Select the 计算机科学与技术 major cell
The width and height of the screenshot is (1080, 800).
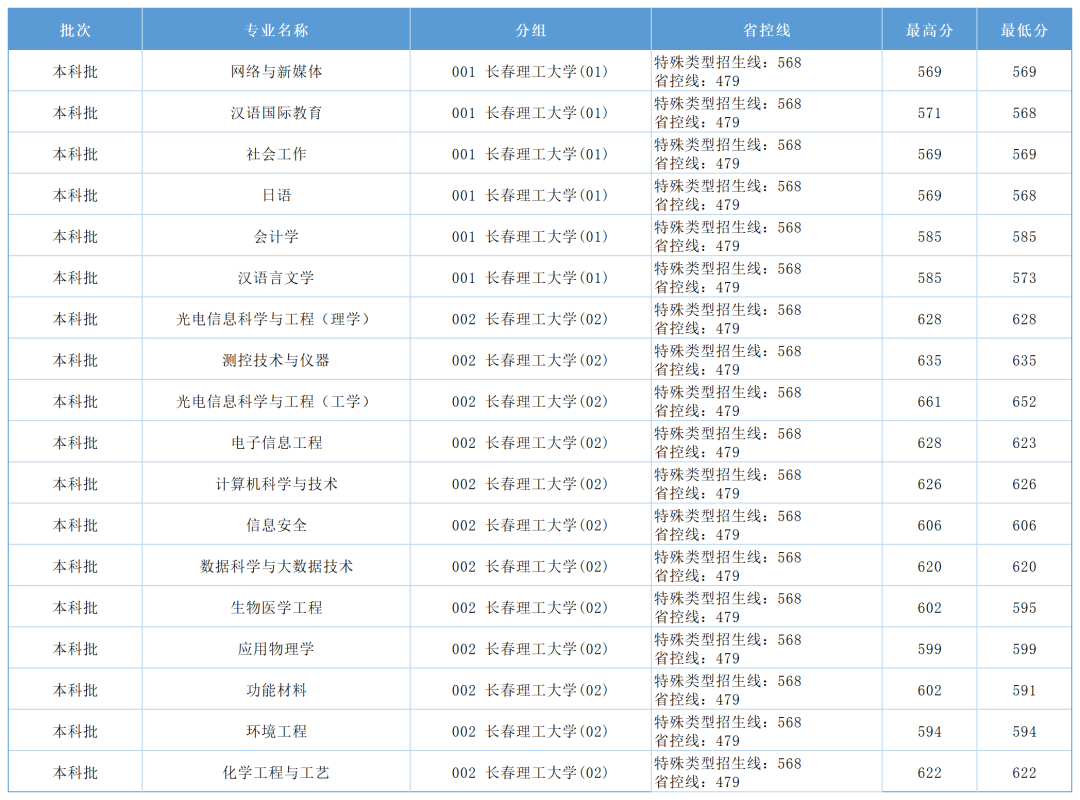tap(276, 484)
